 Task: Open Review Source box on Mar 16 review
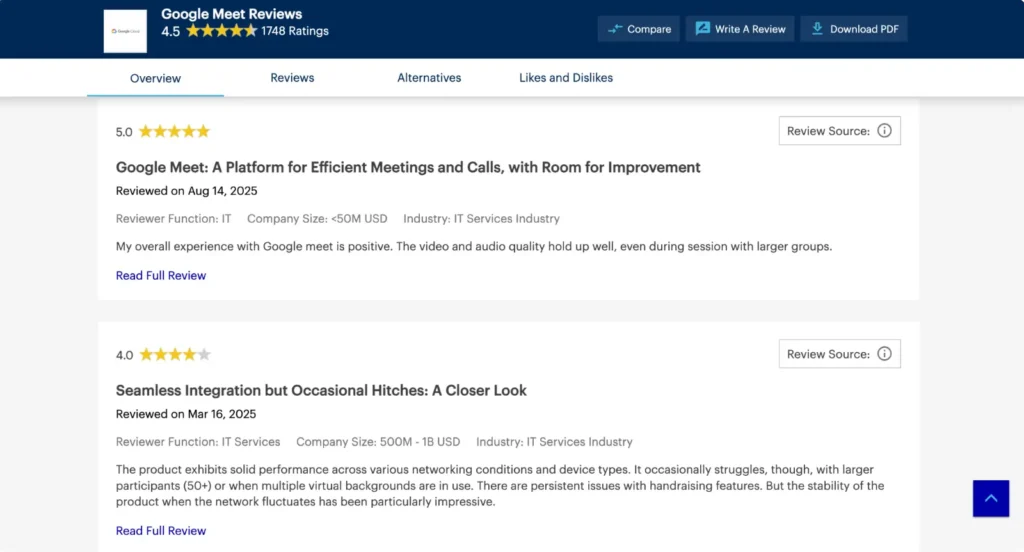pyautogui.click(x=840, y=353)
